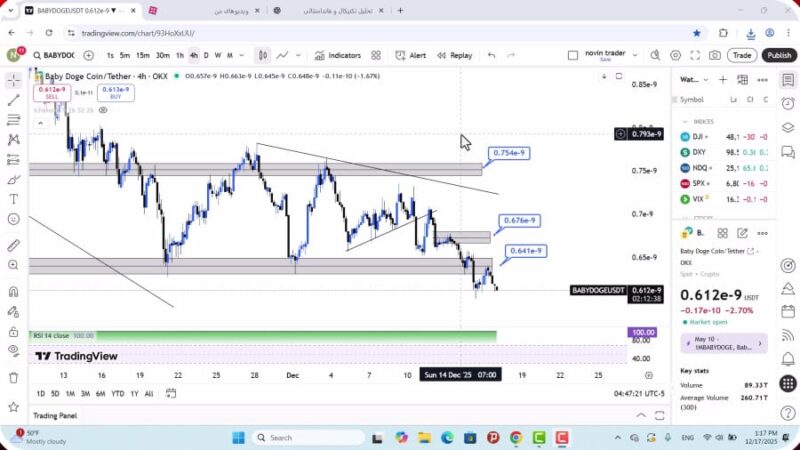
Task: Start bar Replay mode
Action: [x=454, y=55]
